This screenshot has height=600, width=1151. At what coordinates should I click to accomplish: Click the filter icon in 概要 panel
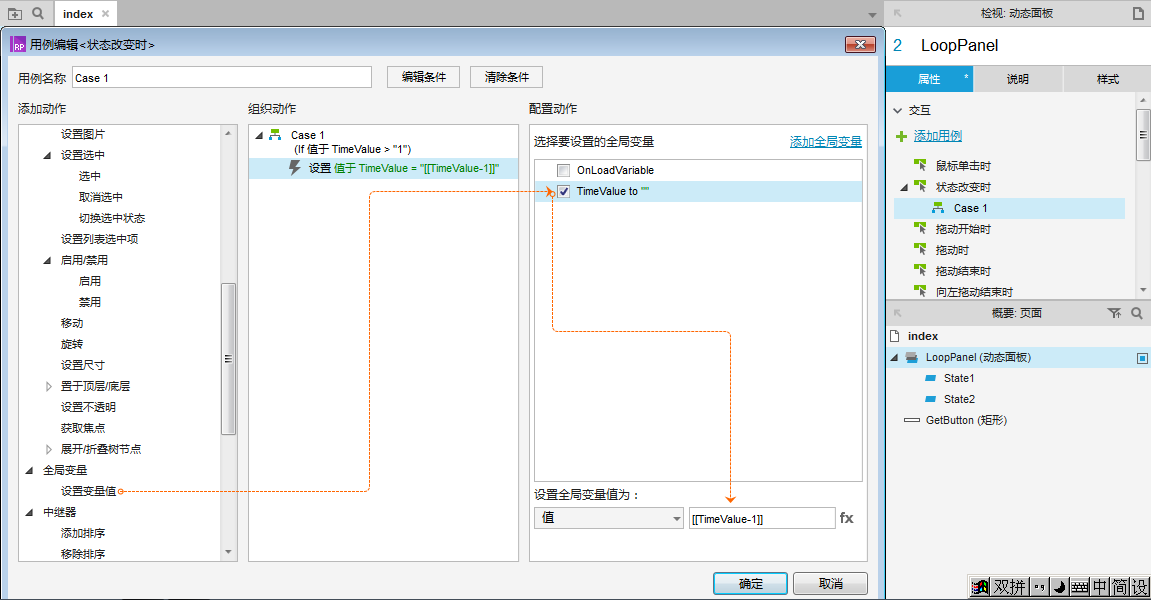[1114, 313]
